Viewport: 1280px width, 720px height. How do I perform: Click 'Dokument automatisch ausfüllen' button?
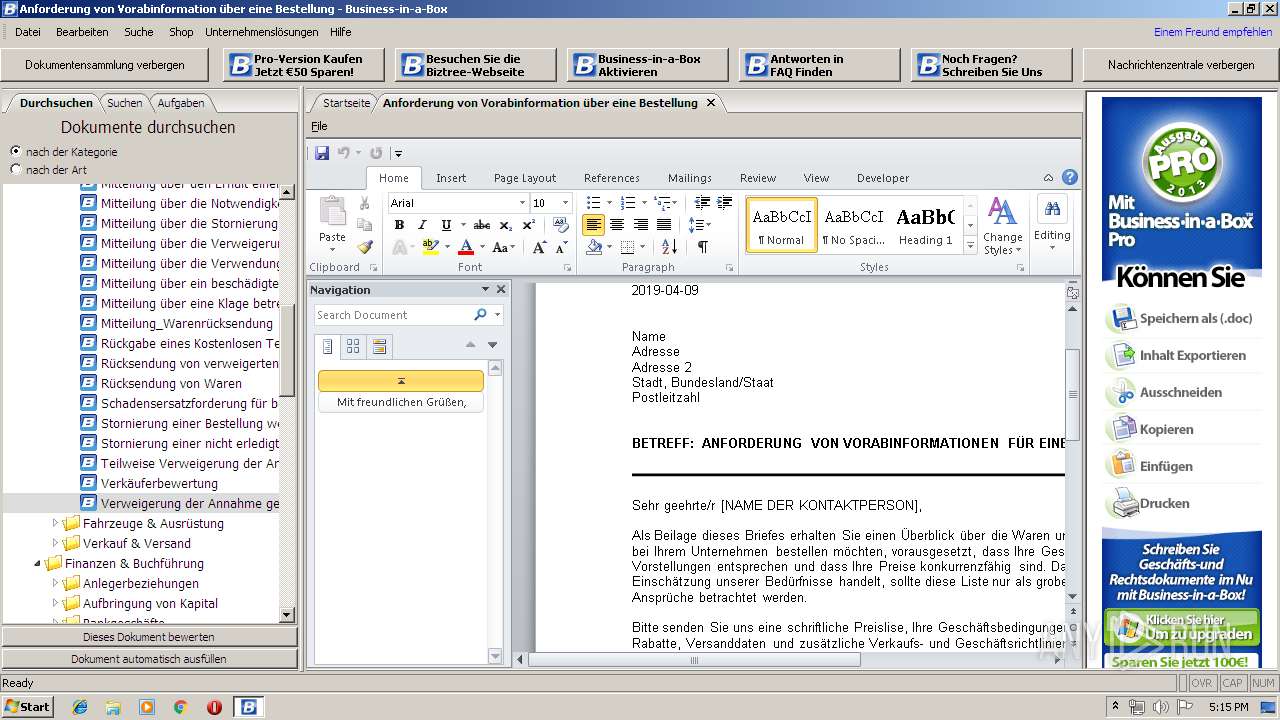click(149, 659)
